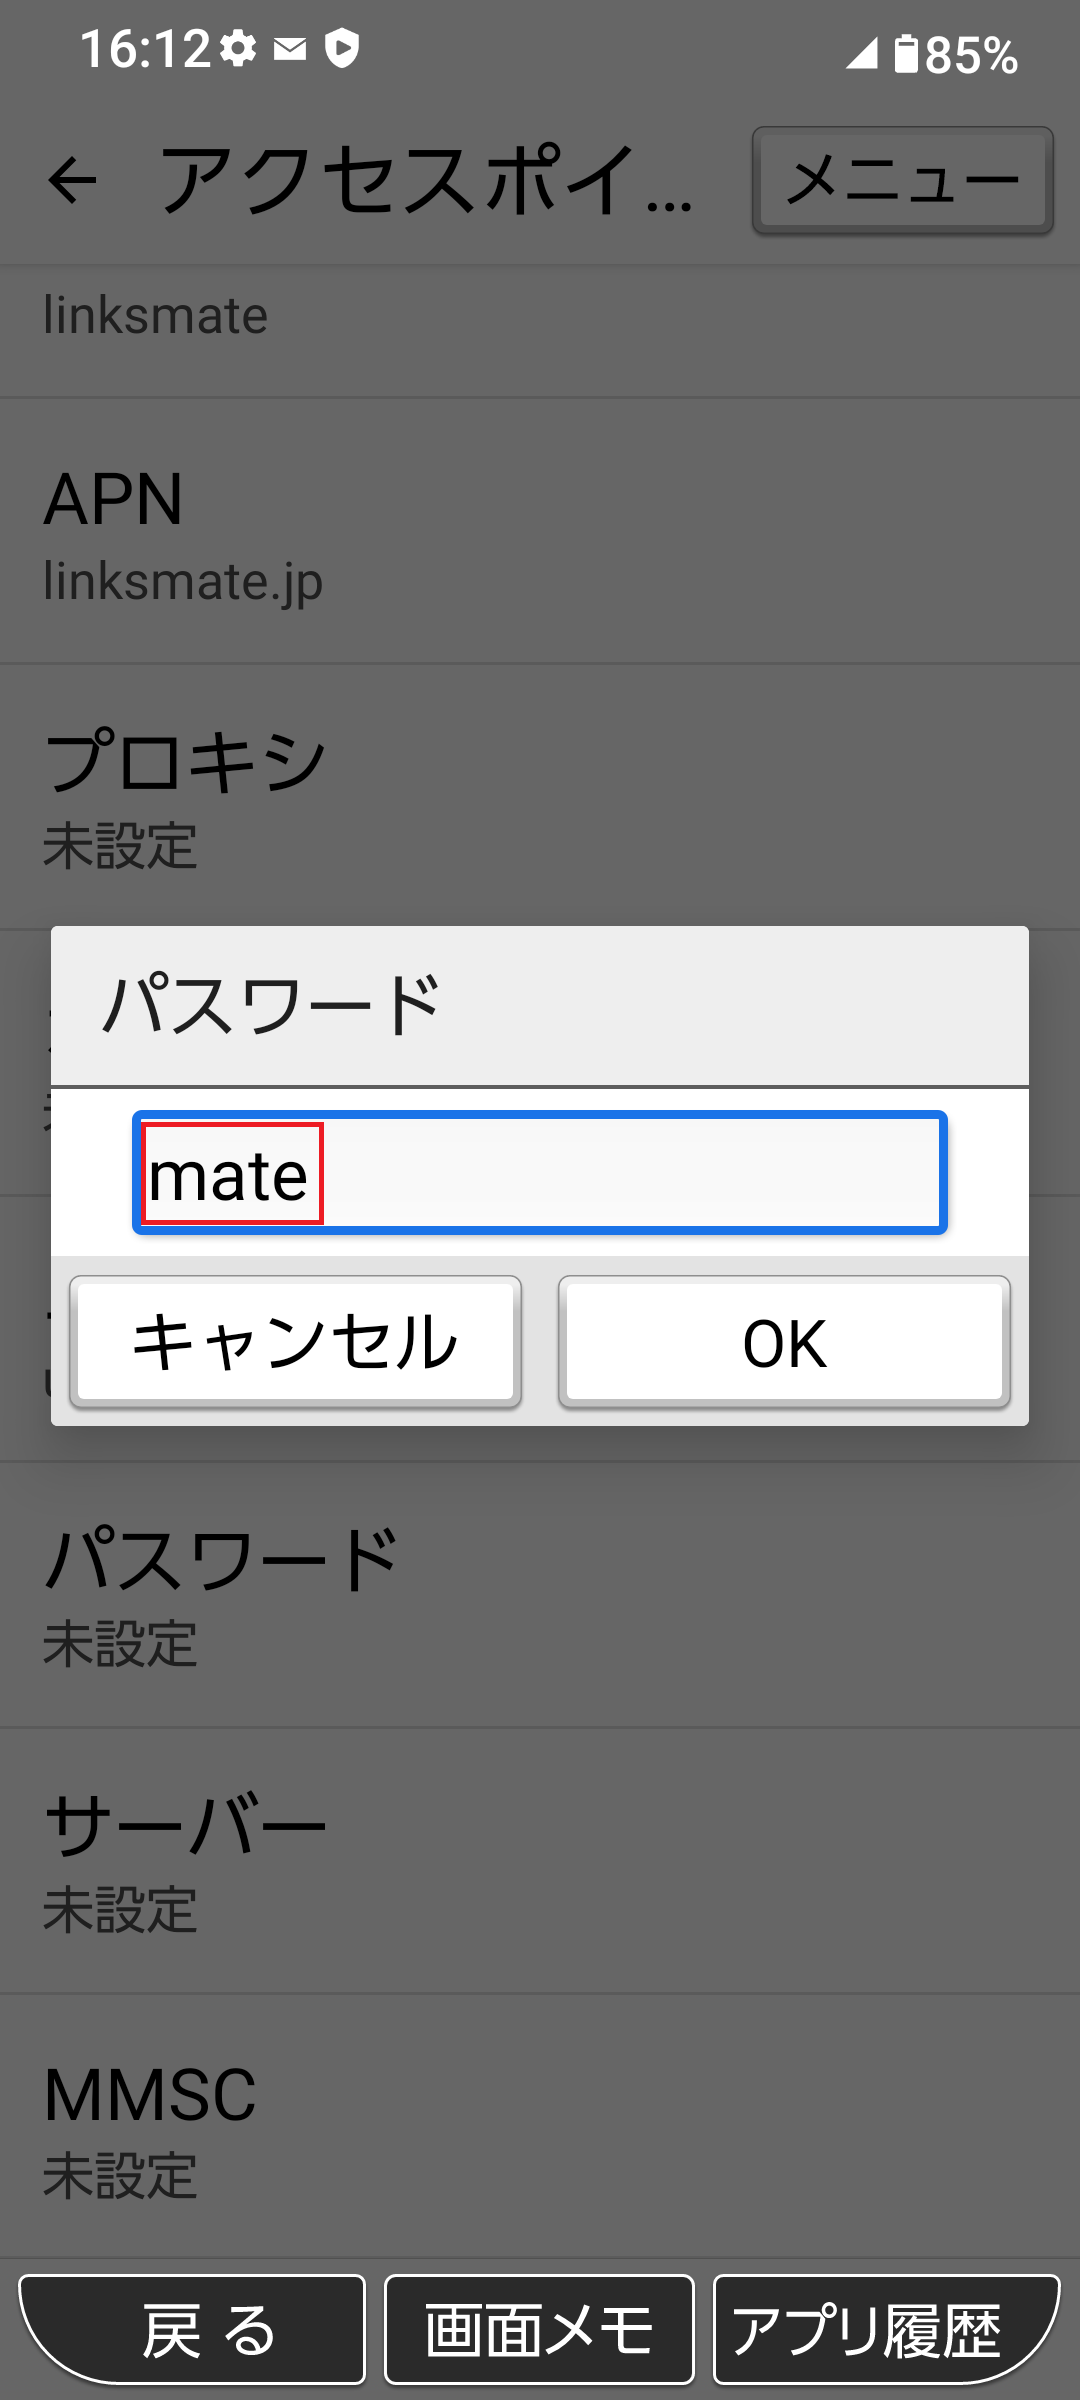
Task: Dismiss the dialog with キャンセル
Action: click(x=295, y=1343)
